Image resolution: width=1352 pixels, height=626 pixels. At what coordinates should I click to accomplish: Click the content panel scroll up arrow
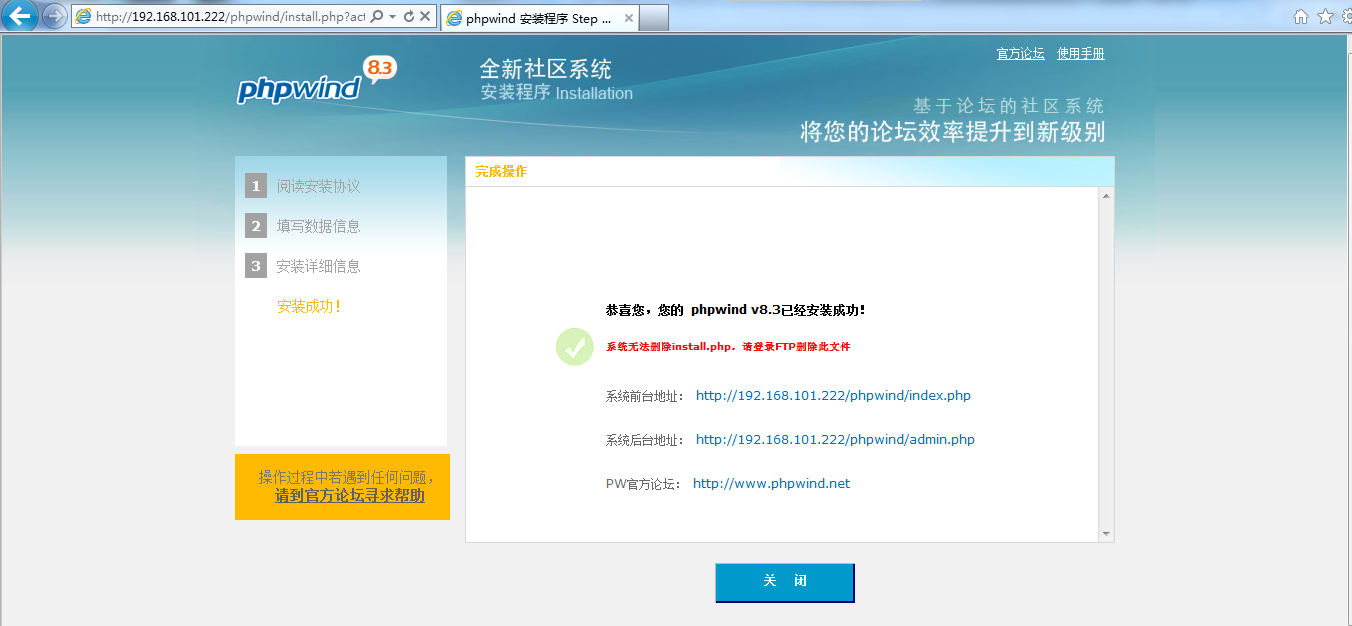click(x=1106, y=196)
